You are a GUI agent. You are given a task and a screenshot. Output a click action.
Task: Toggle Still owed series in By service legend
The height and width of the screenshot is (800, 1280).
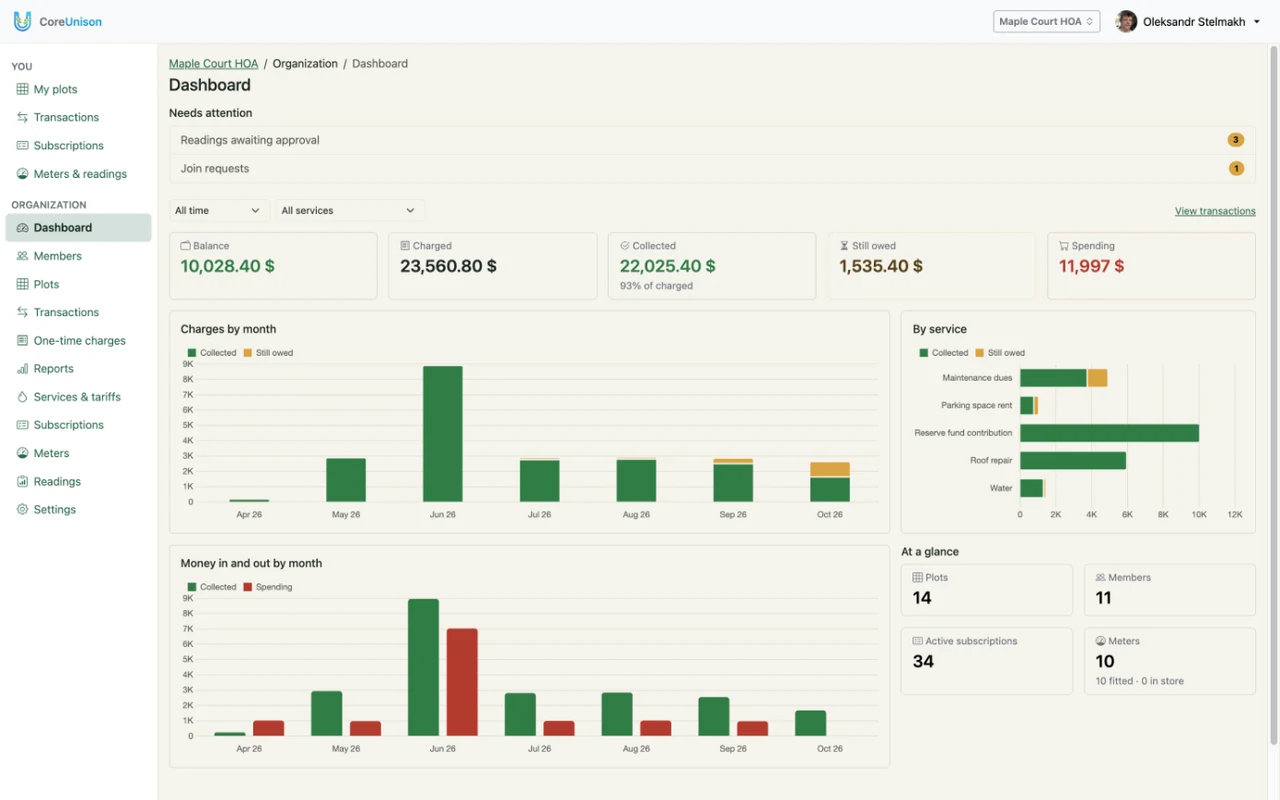point(1000,353)
